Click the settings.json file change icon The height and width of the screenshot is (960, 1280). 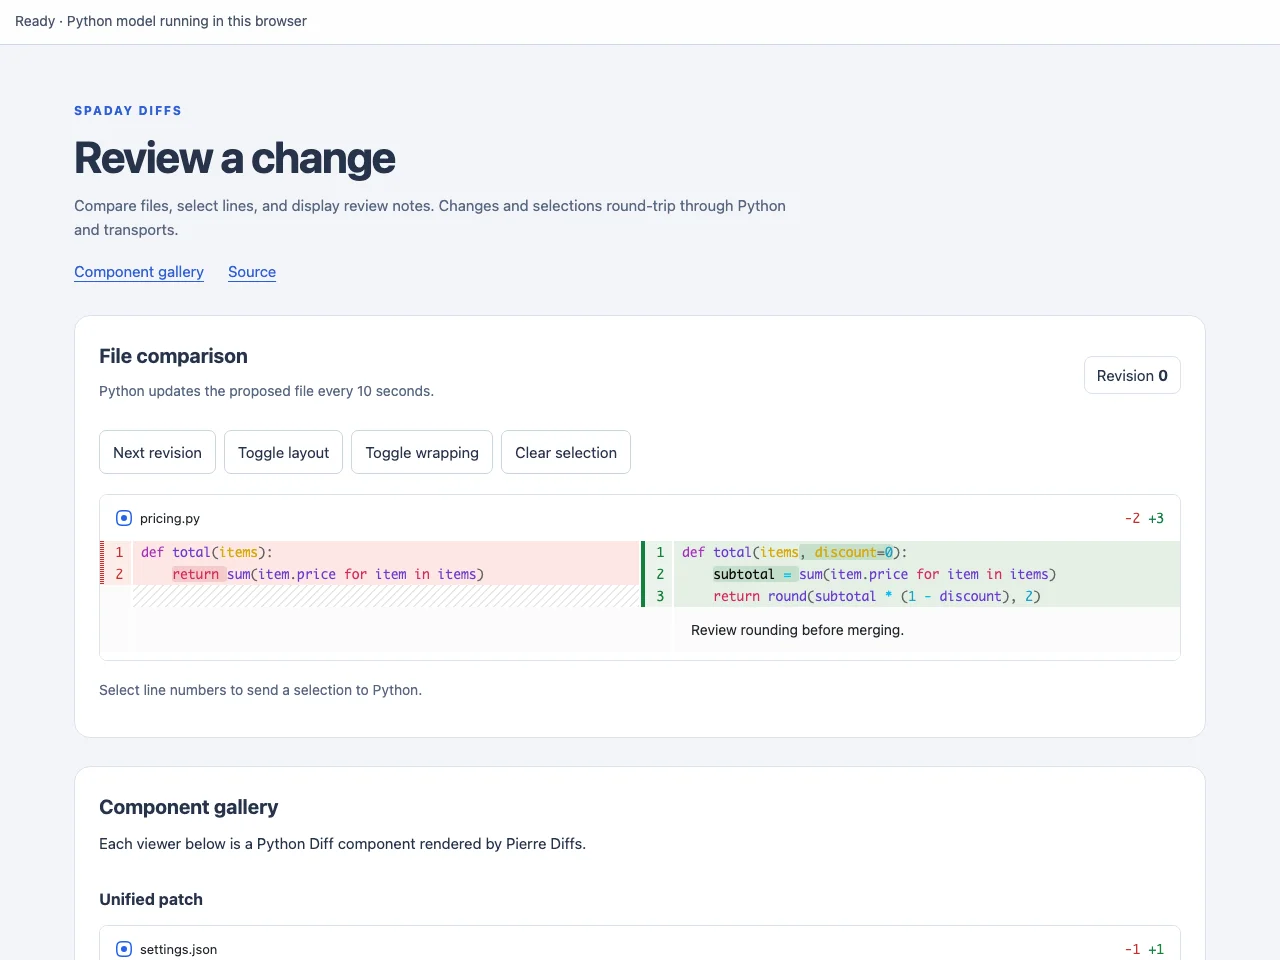pyautogui.click(x=124, y=949)
